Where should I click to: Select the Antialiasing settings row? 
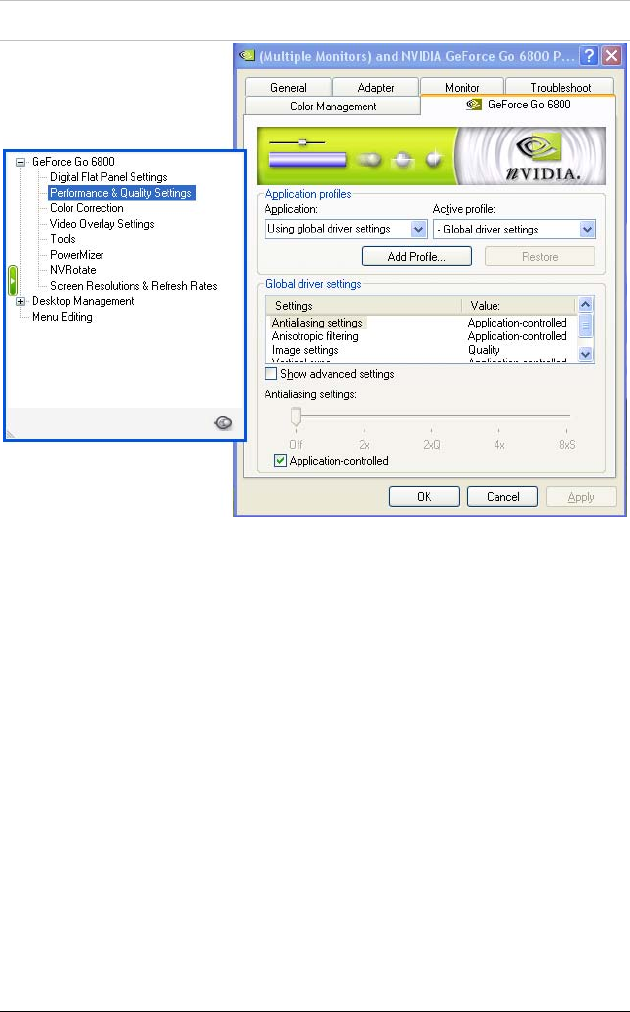(x=420, y=323)
